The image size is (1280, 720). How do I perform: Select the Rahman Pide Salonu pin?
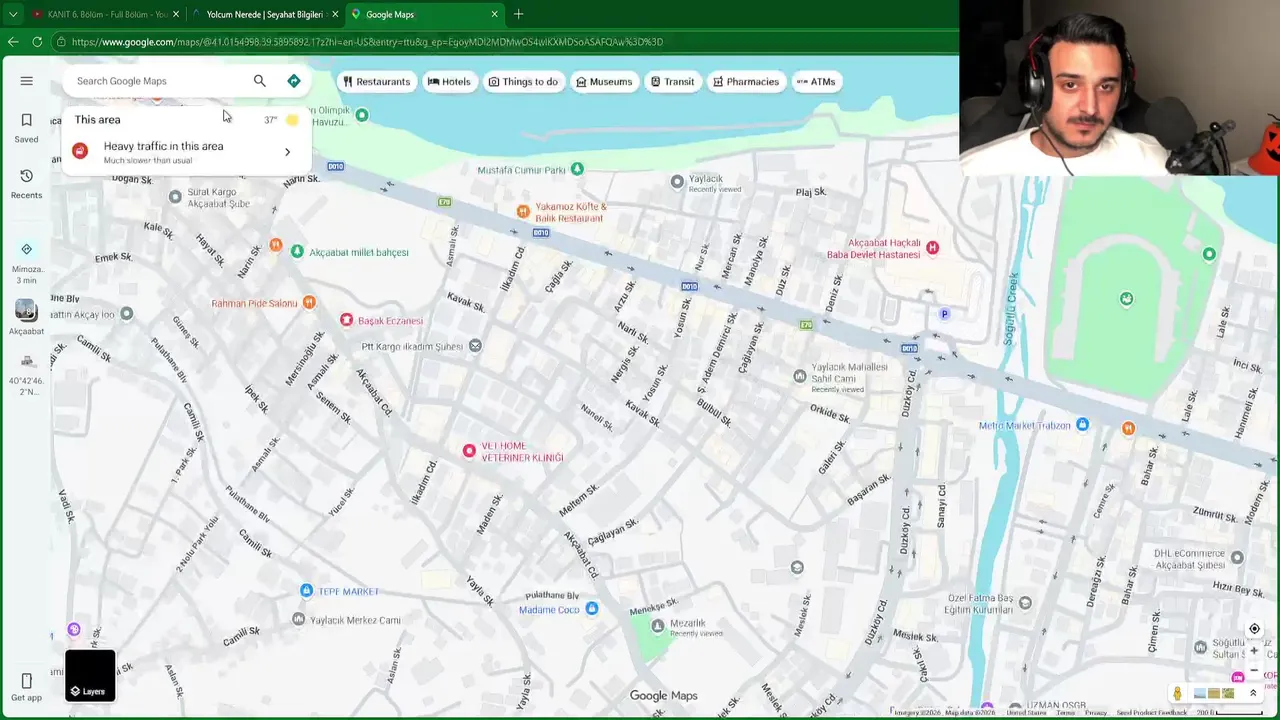(309, 302)
